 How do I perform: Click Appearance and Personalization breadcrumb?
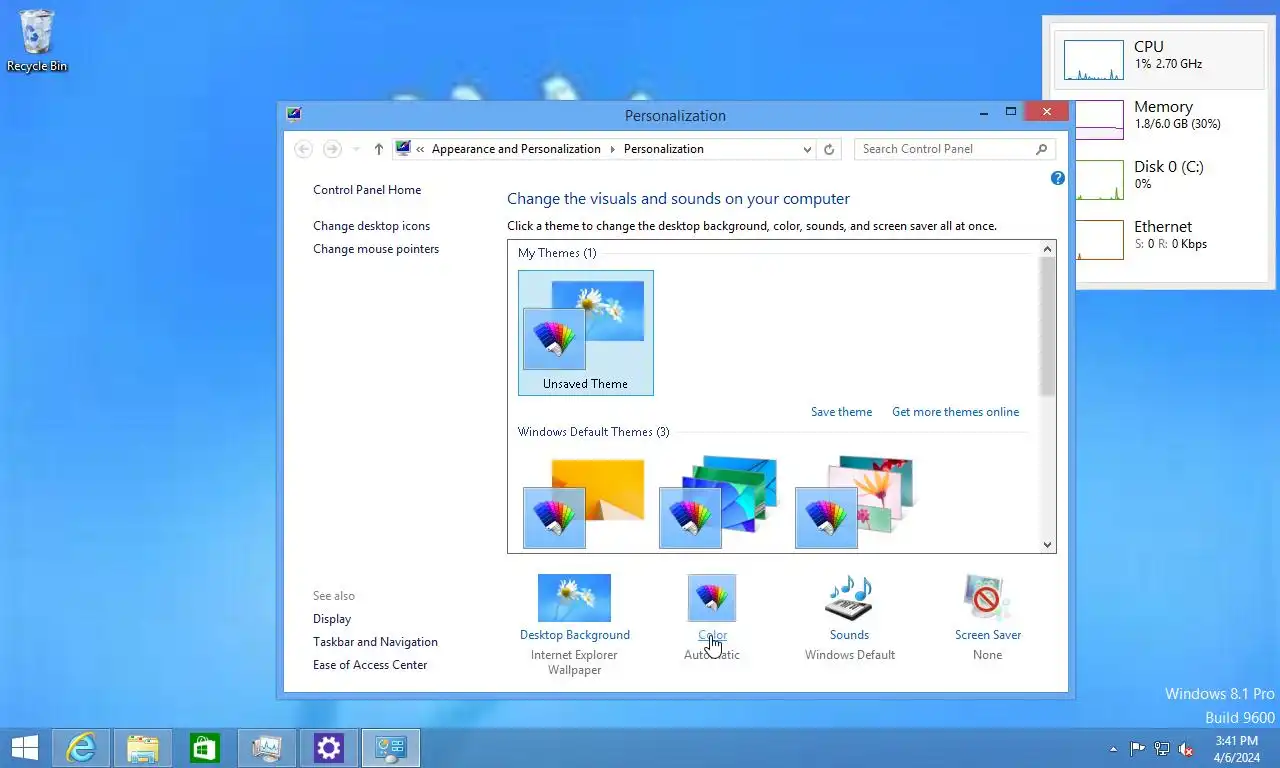click(516, 149)
